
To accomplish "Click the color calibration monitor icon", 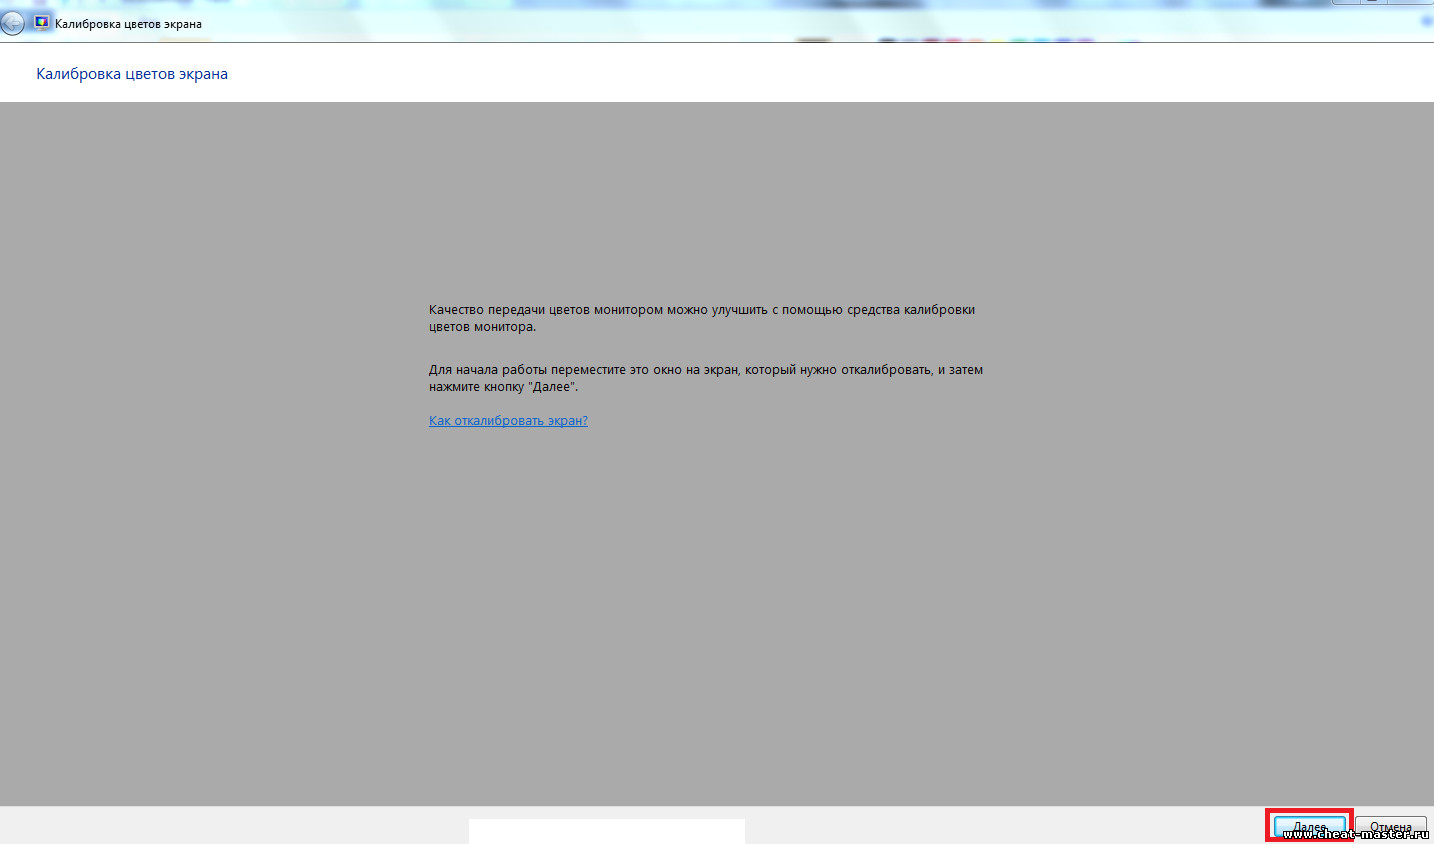I will click(x=41, y=22).
